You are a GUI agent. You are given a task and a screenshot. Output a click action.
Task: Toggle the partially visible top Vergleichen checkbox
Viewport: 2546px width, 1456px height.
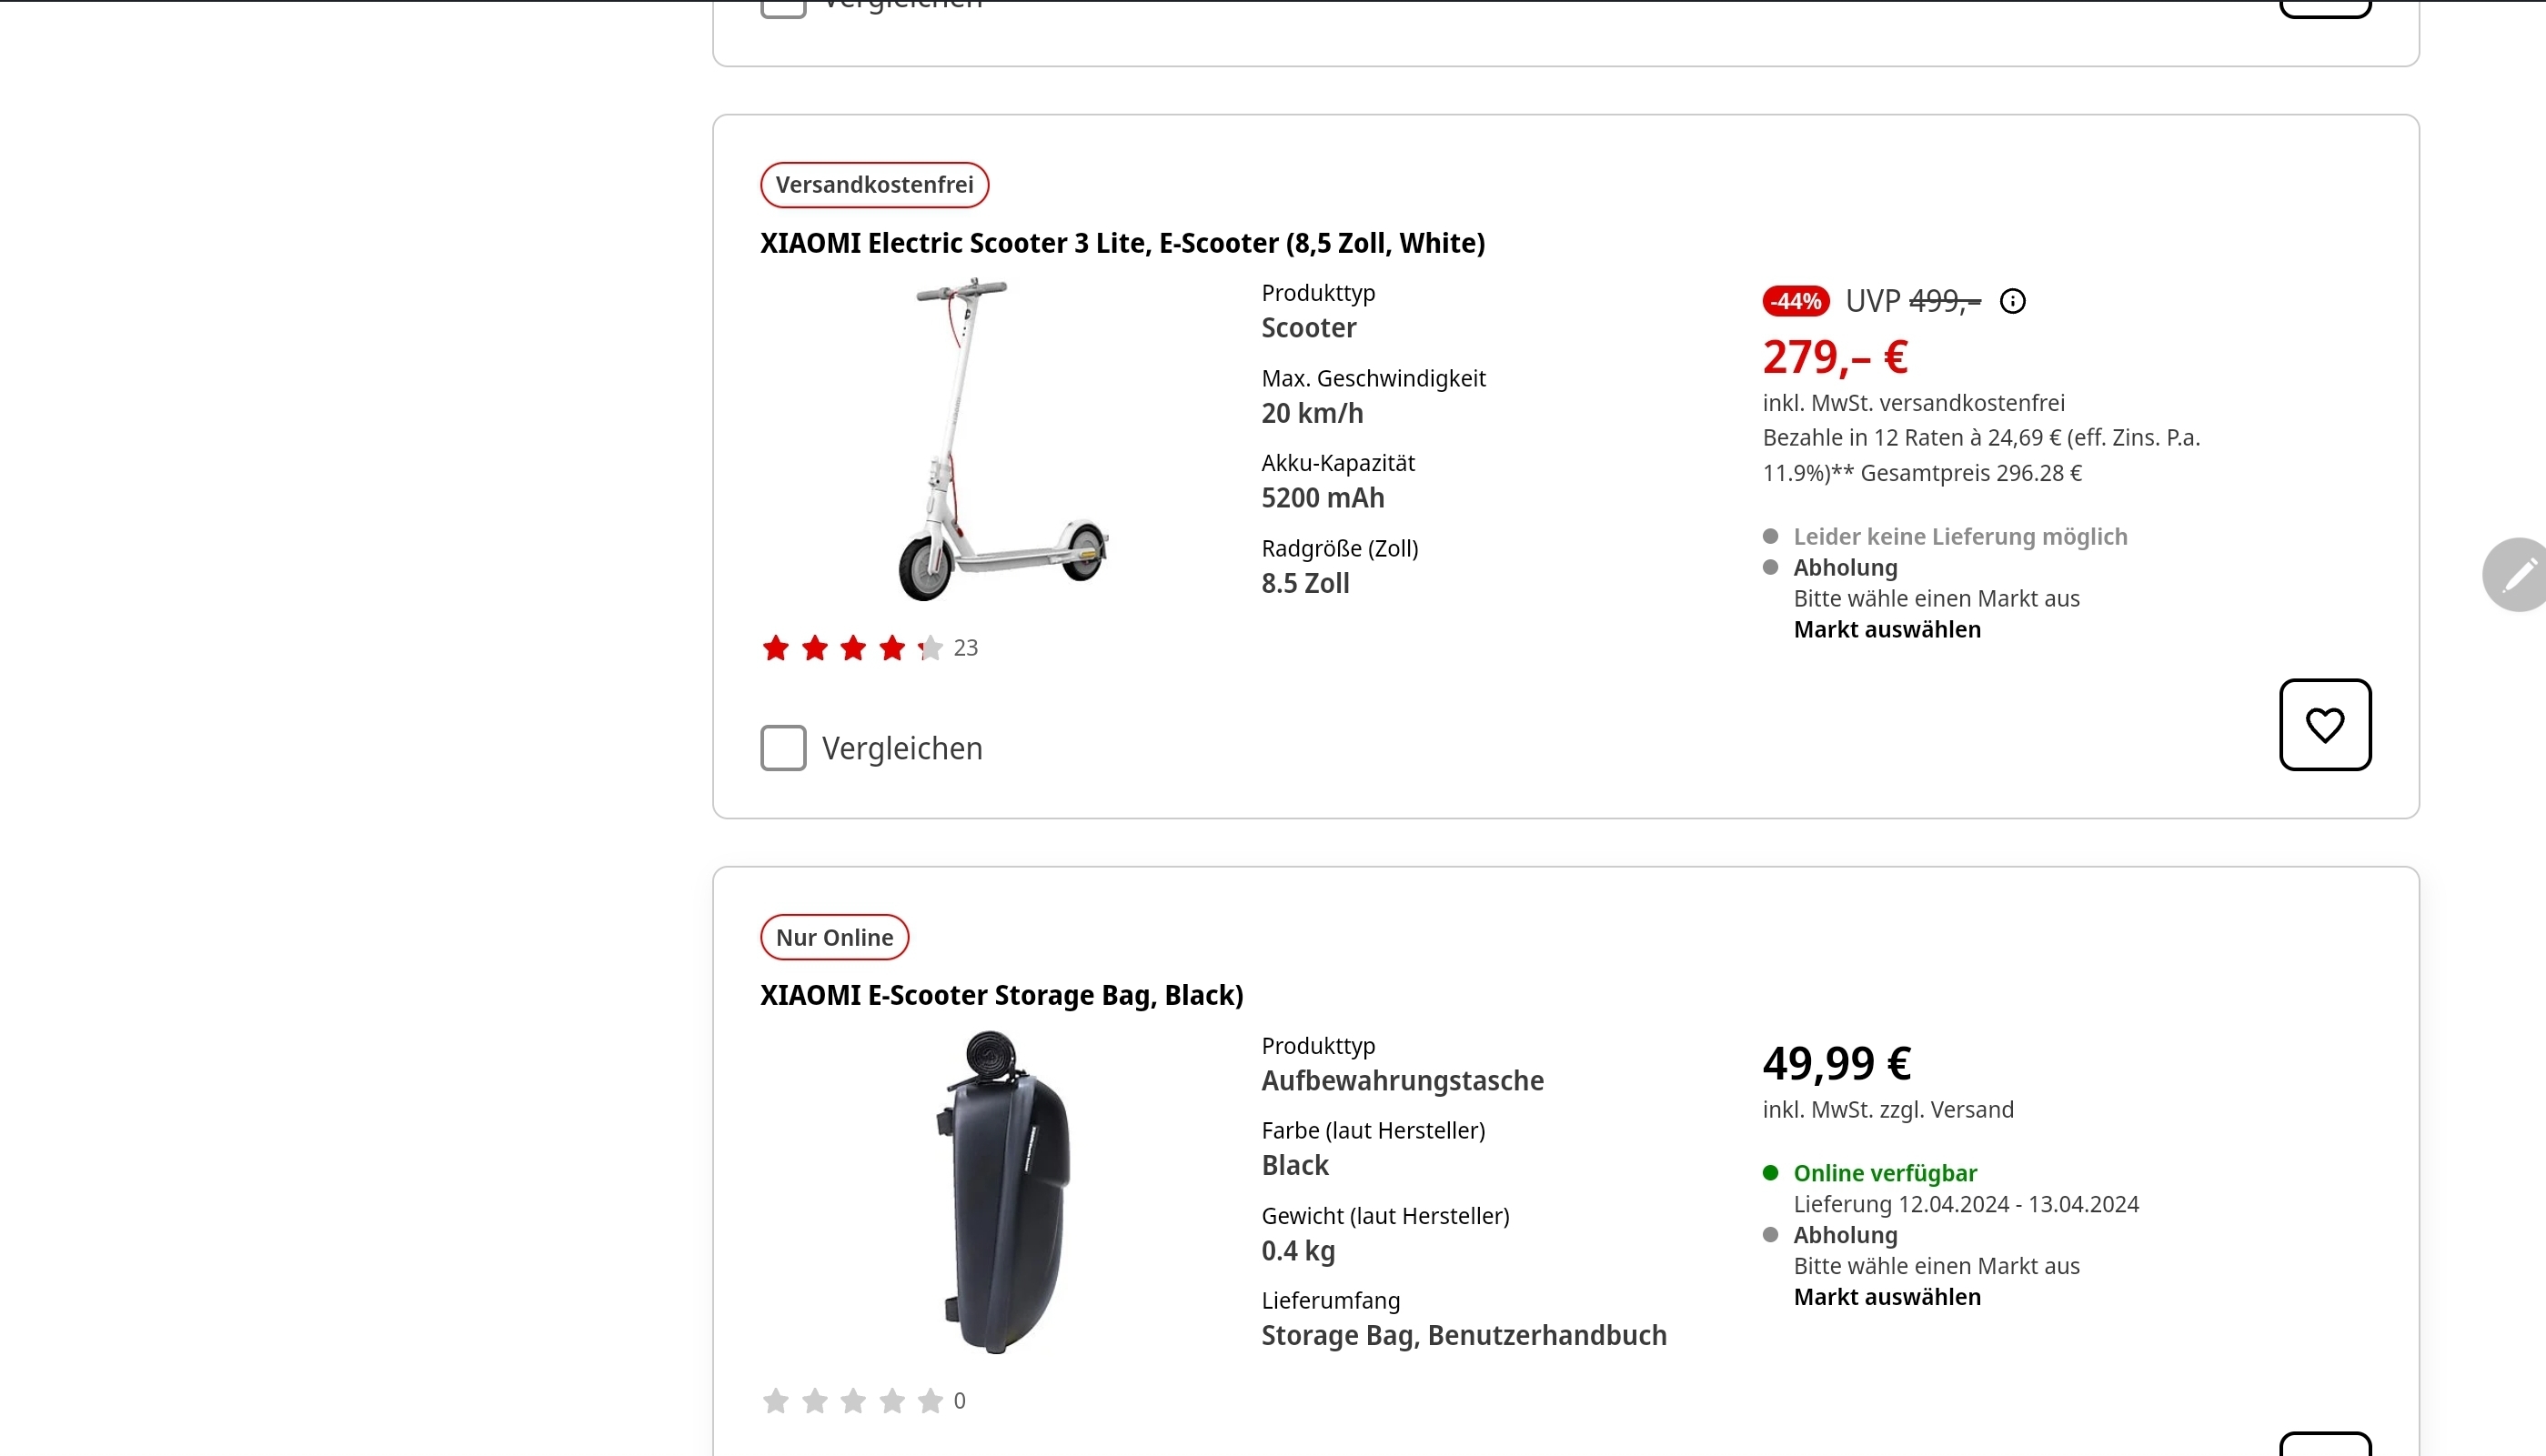[x=783, y=8]
